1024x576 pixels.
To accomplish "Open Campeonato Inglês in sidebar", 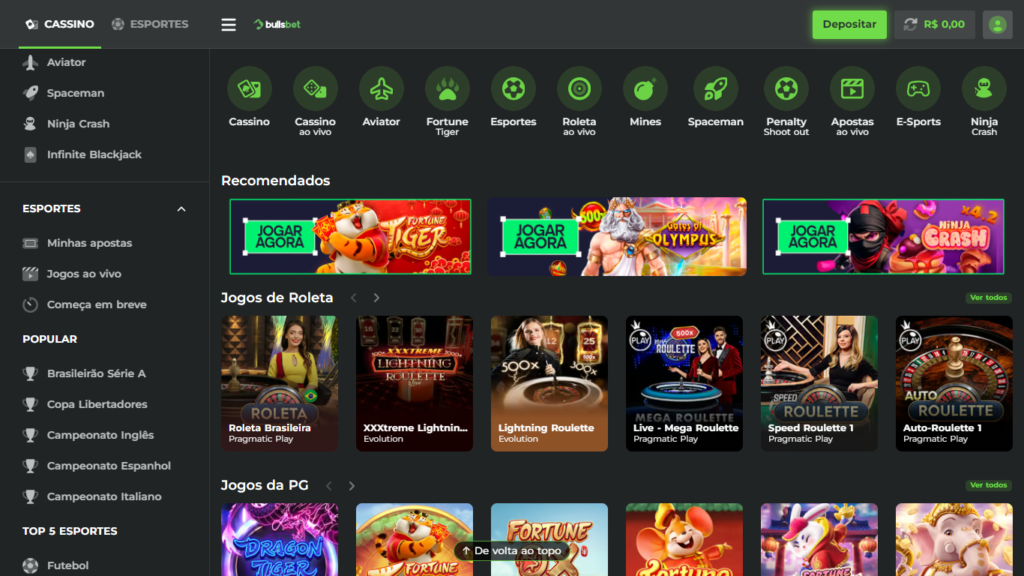I will click(x=101, y=435).
